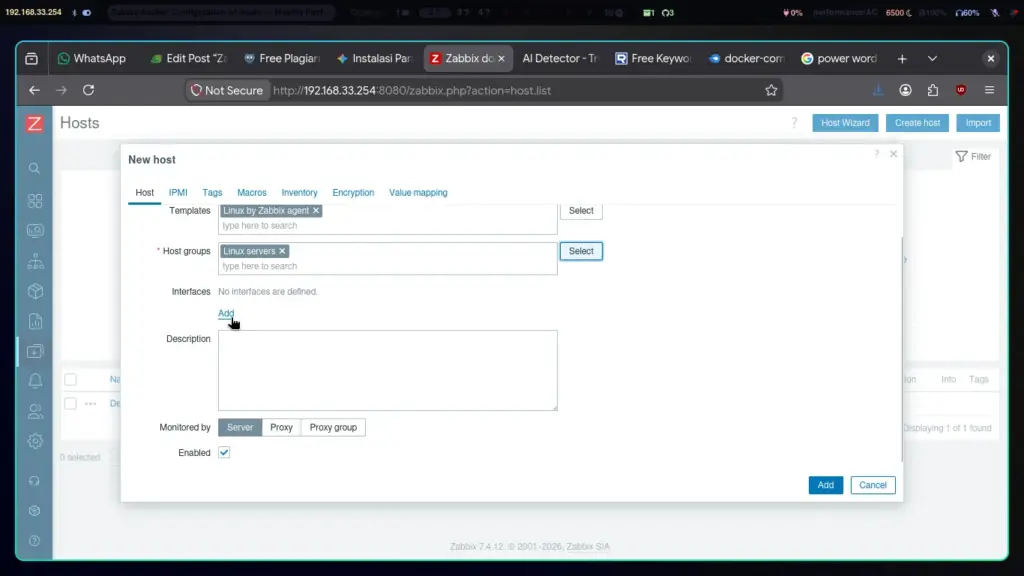Open Monitoring icon in Zabbix sidebar
Viewport: 1024px width, 576px height.
click(35, 231)
